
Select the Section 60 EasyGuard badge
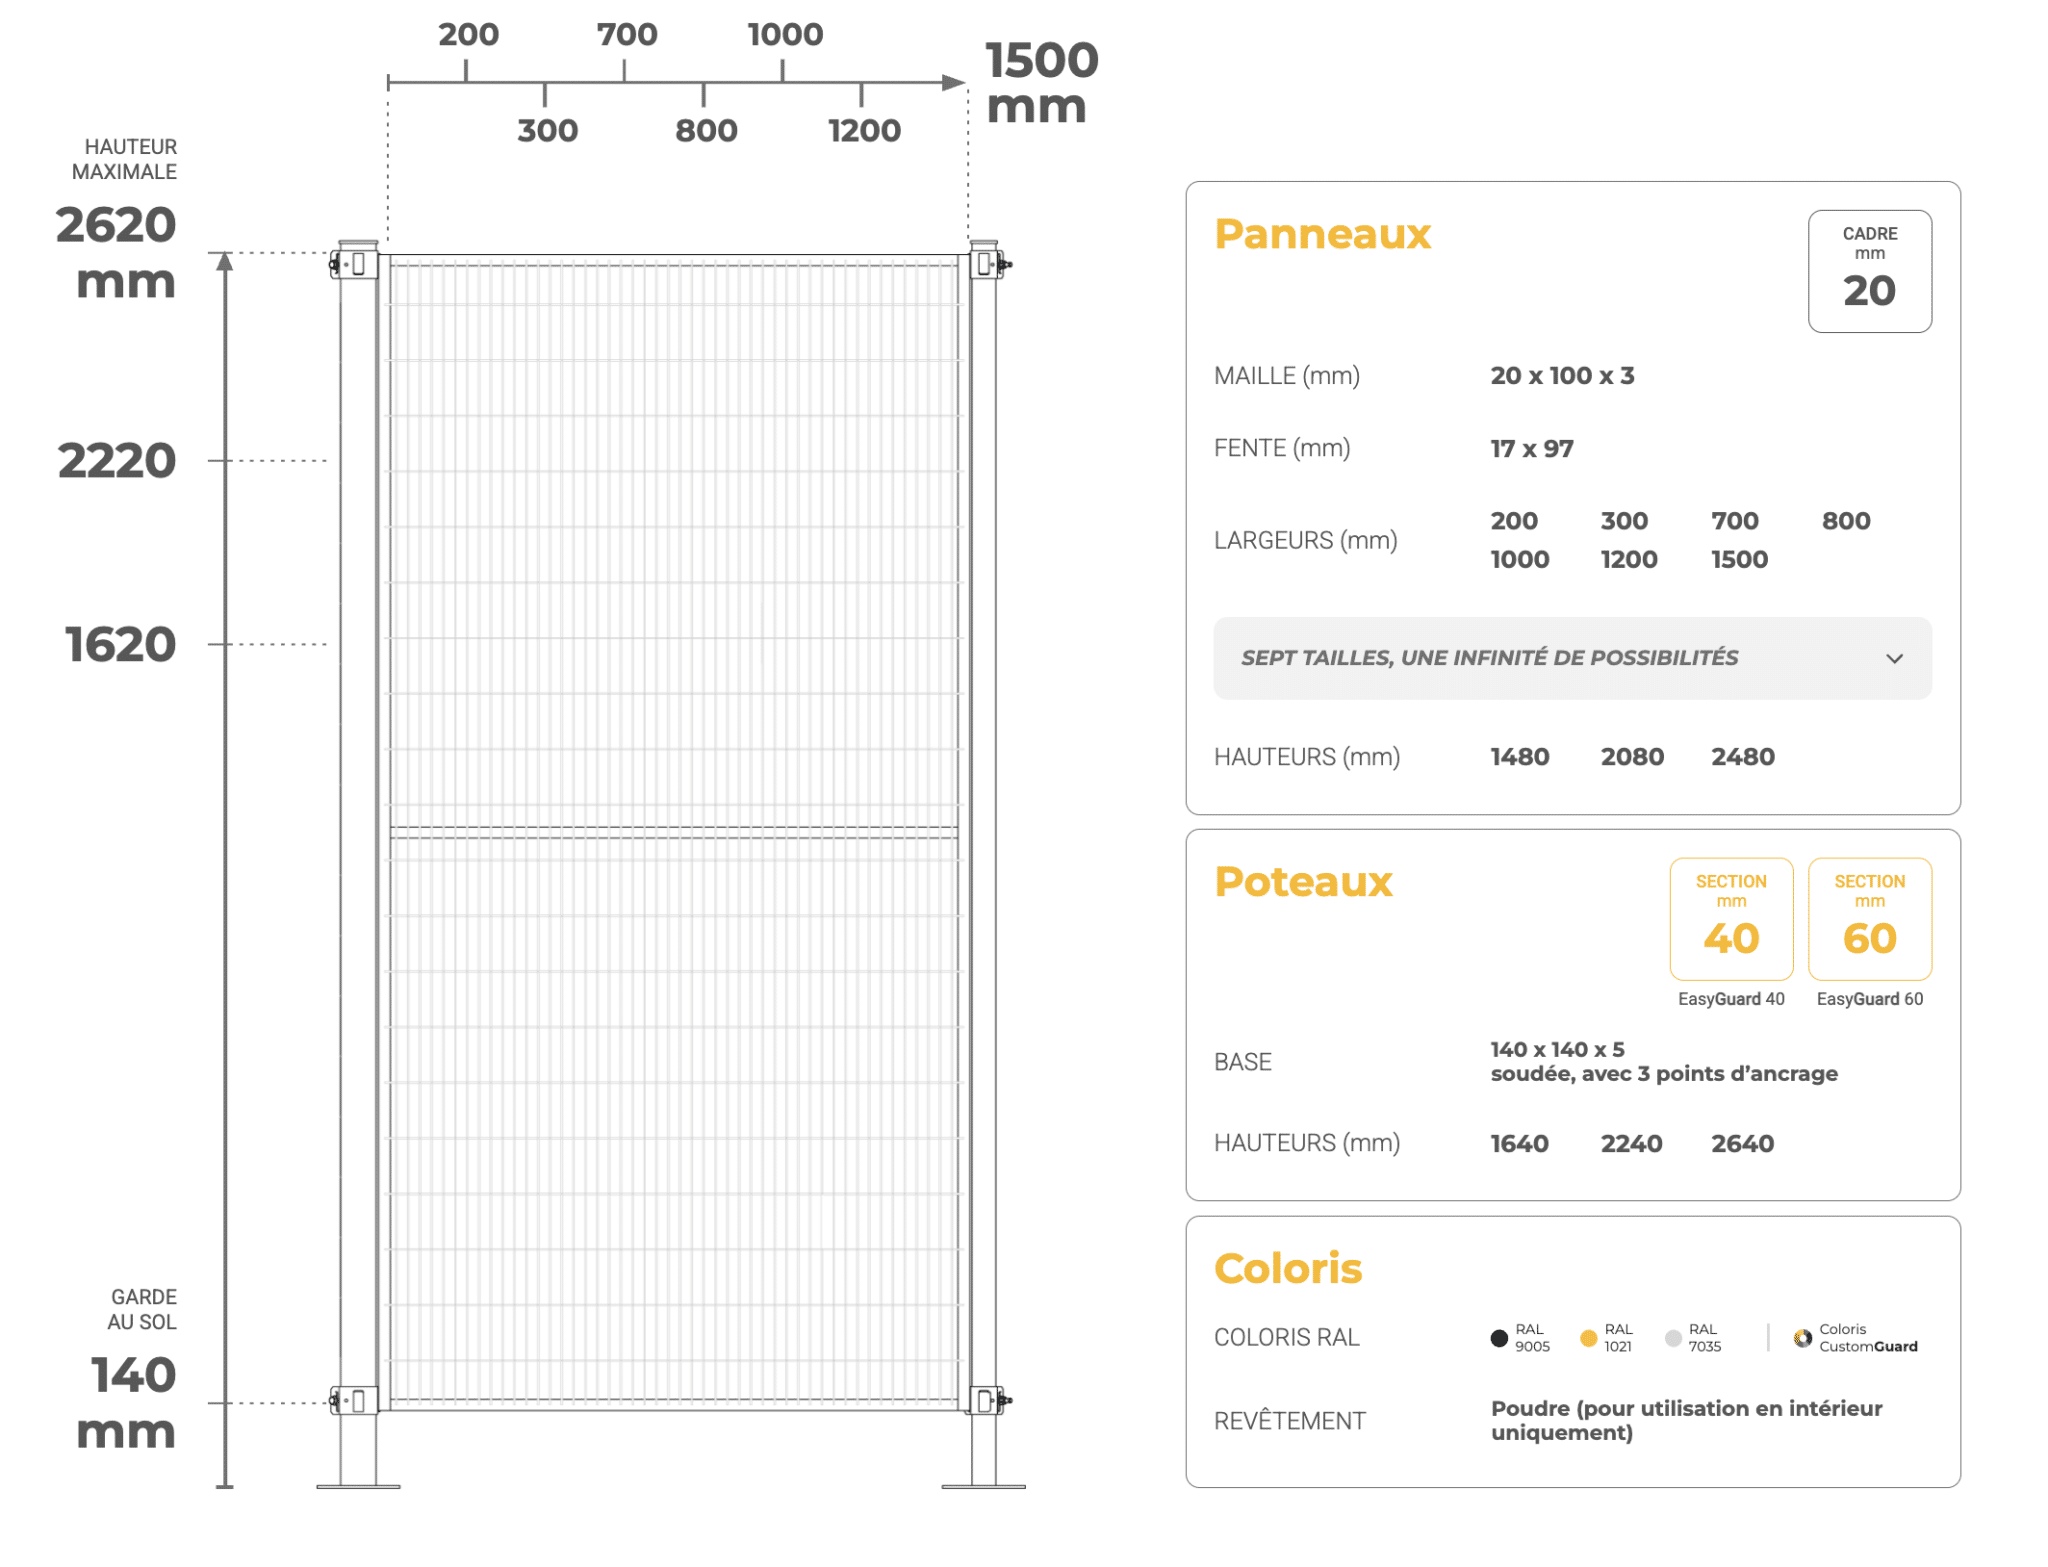pos(1868,918)
